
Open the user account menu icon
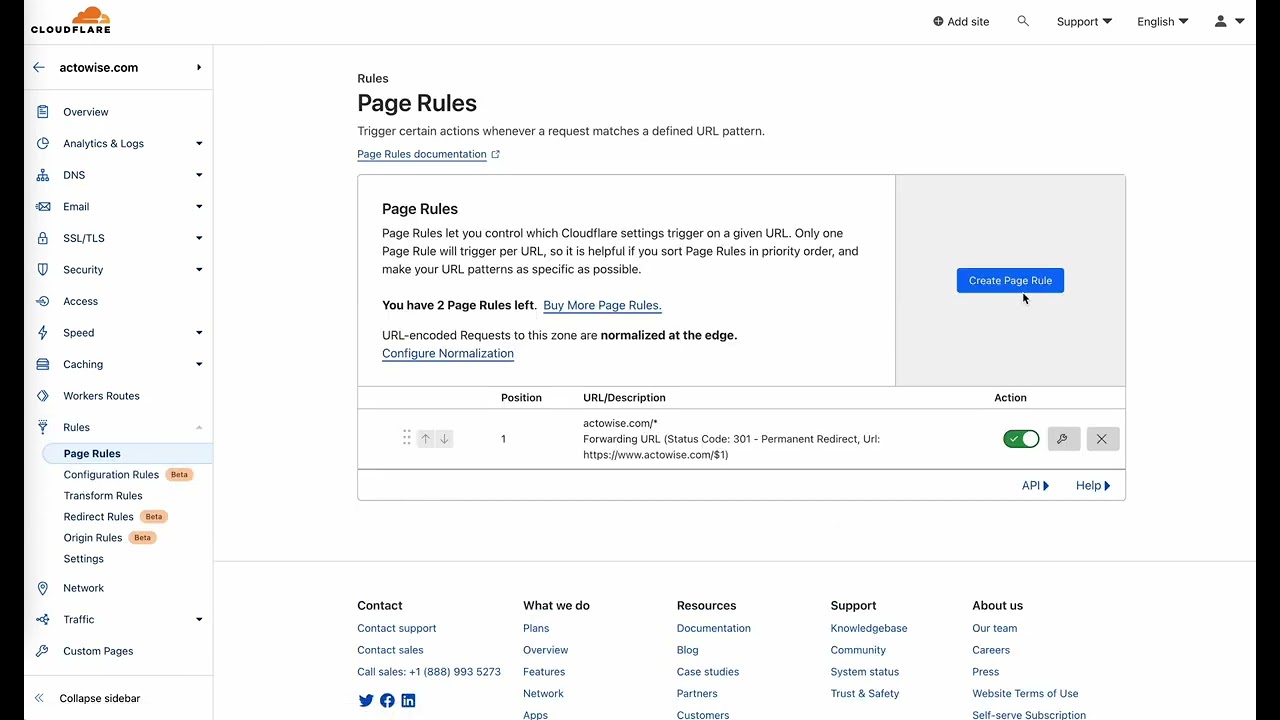(x=1228, y=21)
